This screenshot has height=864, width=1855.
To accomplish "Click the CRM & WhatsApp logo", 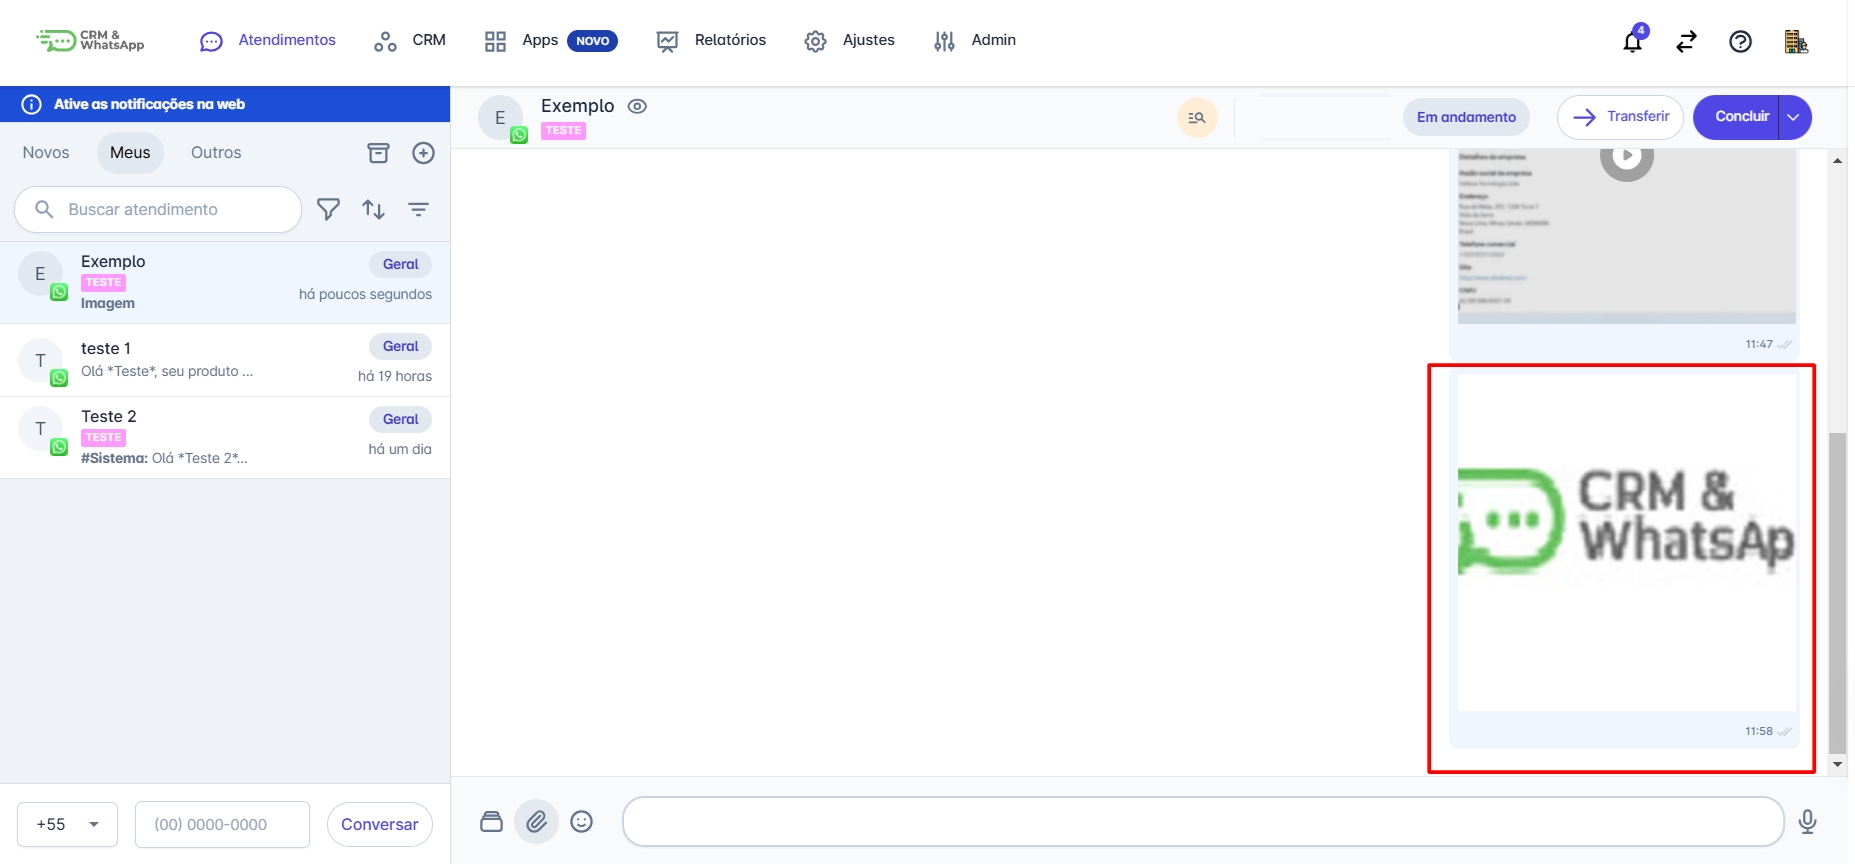I will (90, 40).
